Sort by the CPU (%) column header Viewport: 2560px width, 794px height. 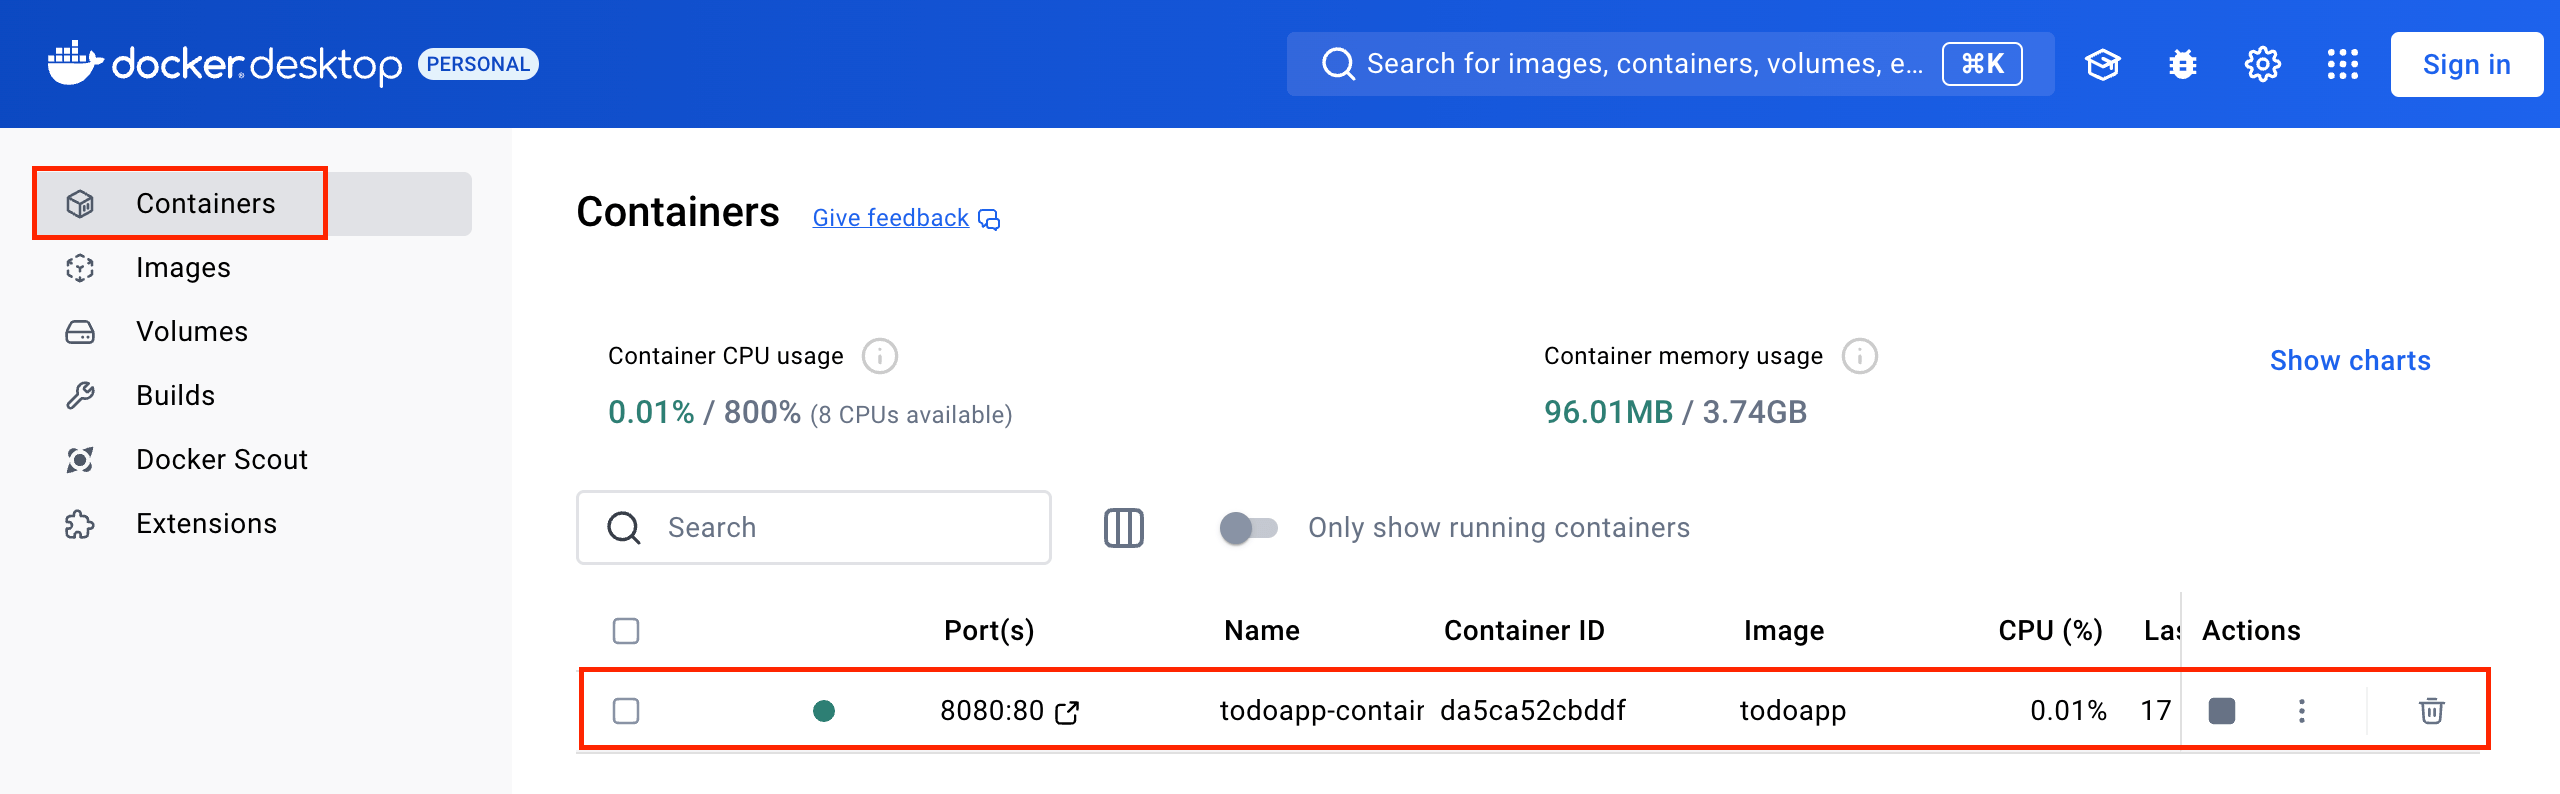(2050, 630)
